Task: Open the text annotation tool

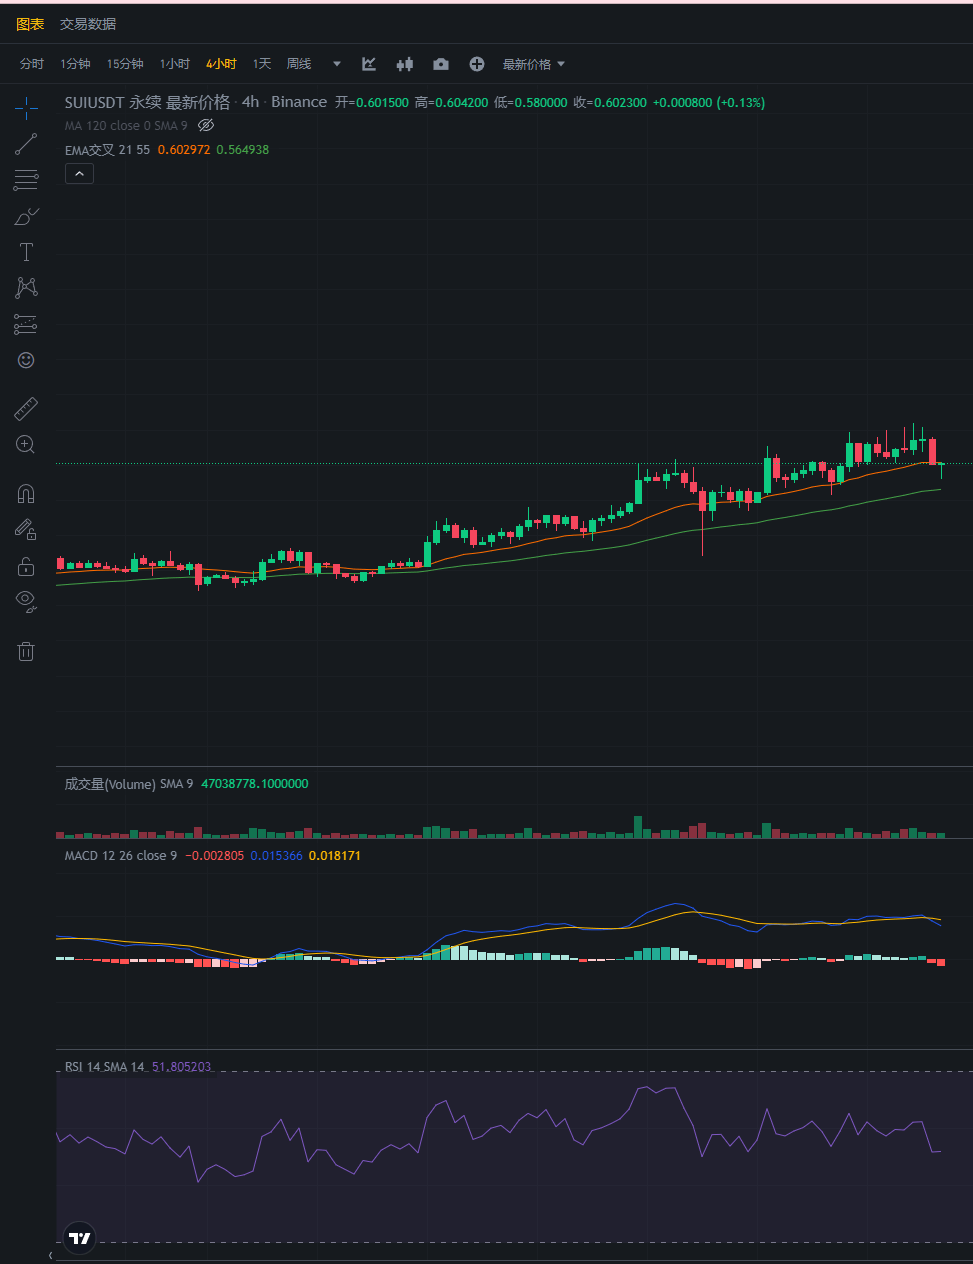Action: click(x=25, y=252)
